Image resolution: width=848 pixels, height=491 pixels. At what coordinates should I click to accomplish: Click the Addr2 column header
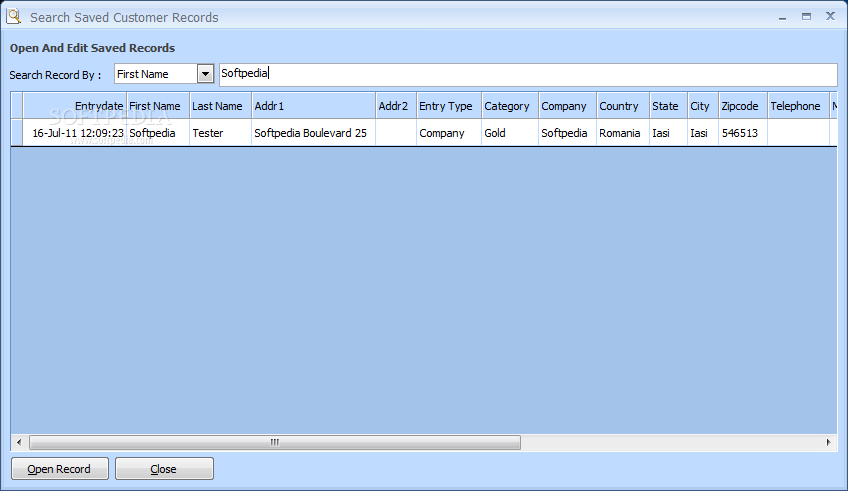pos(396,106)
